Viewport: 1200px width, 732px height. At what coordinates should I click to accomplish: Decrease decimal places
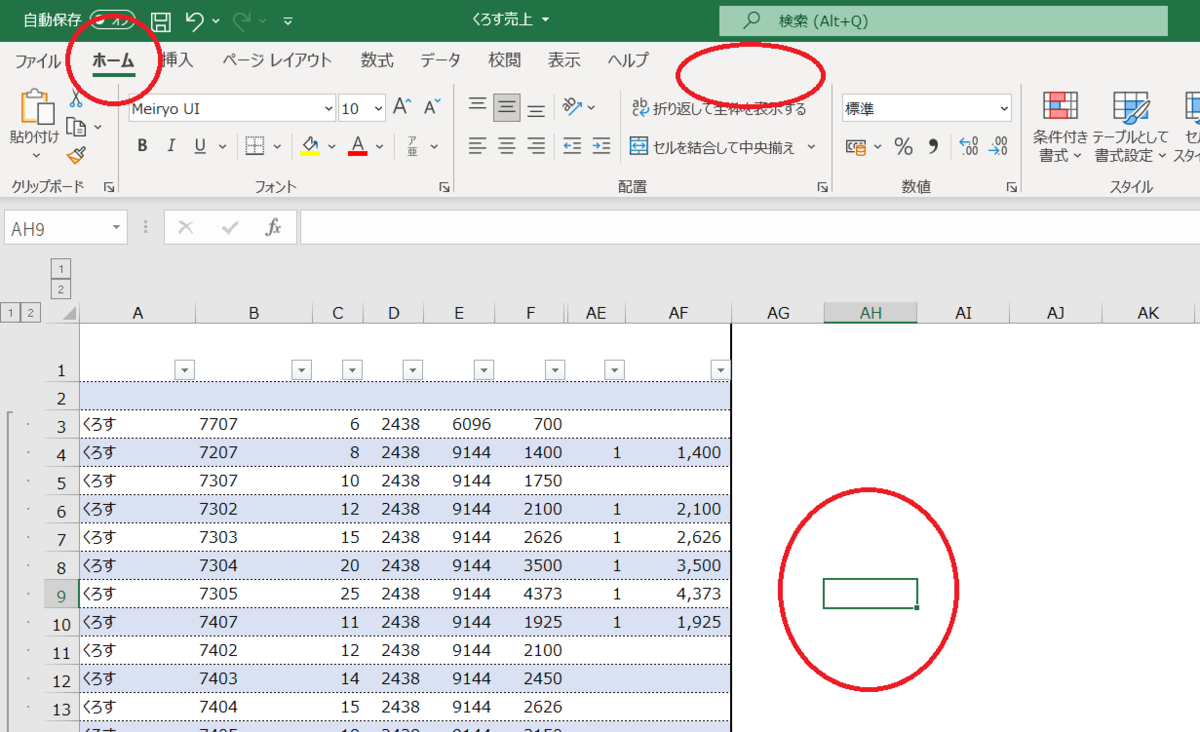[x=998, y=147]
